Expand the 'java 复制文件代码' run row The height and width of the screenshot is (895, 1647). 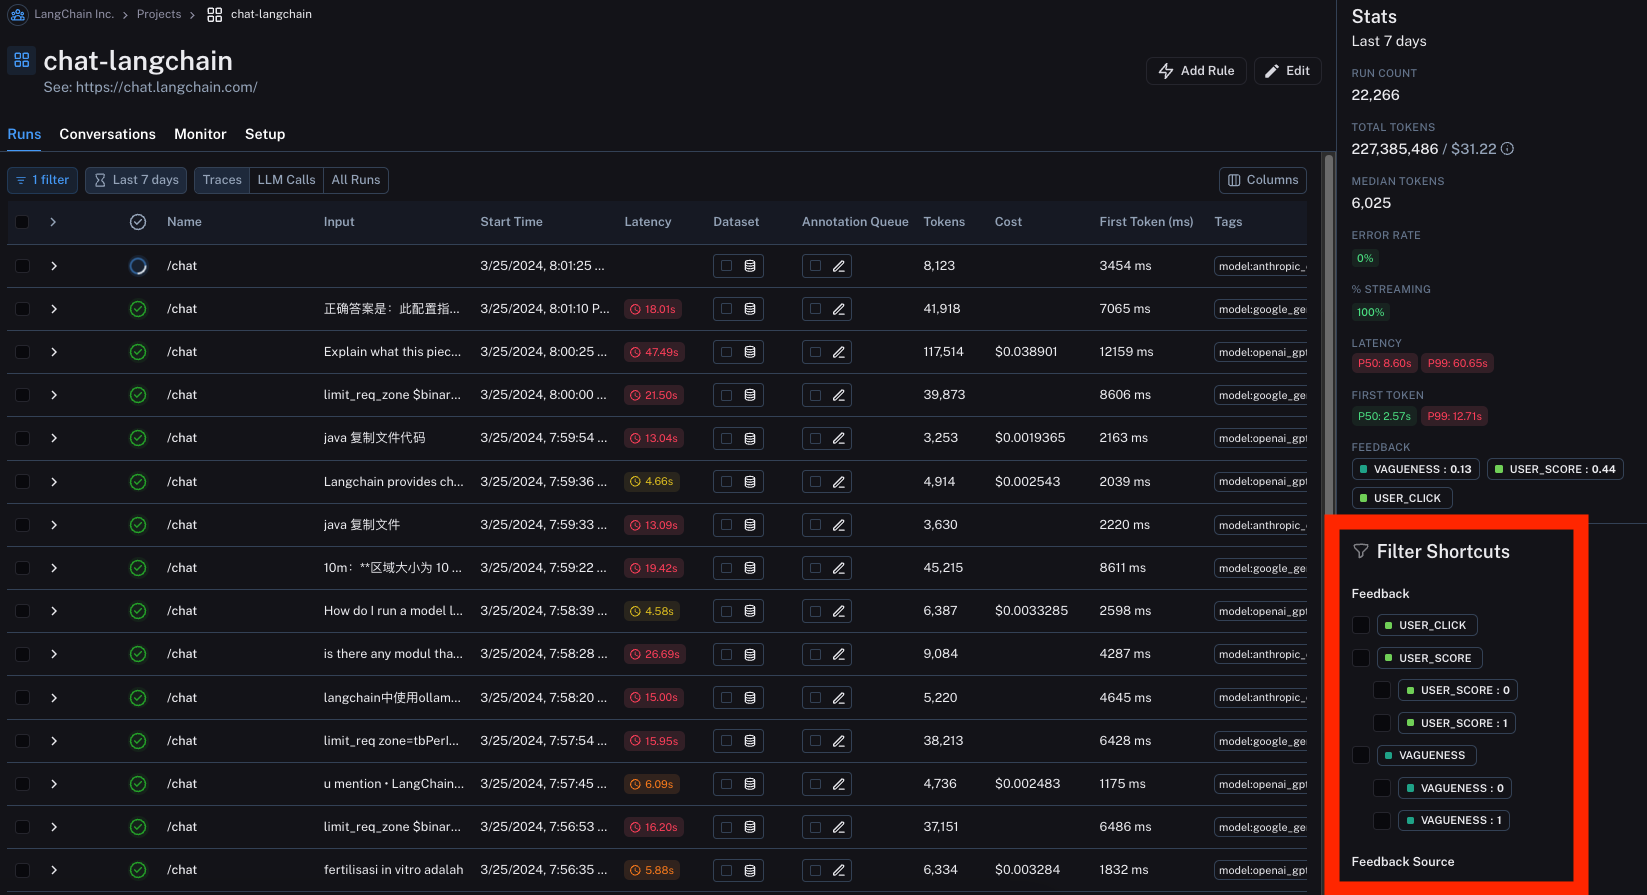pos(54,438)
